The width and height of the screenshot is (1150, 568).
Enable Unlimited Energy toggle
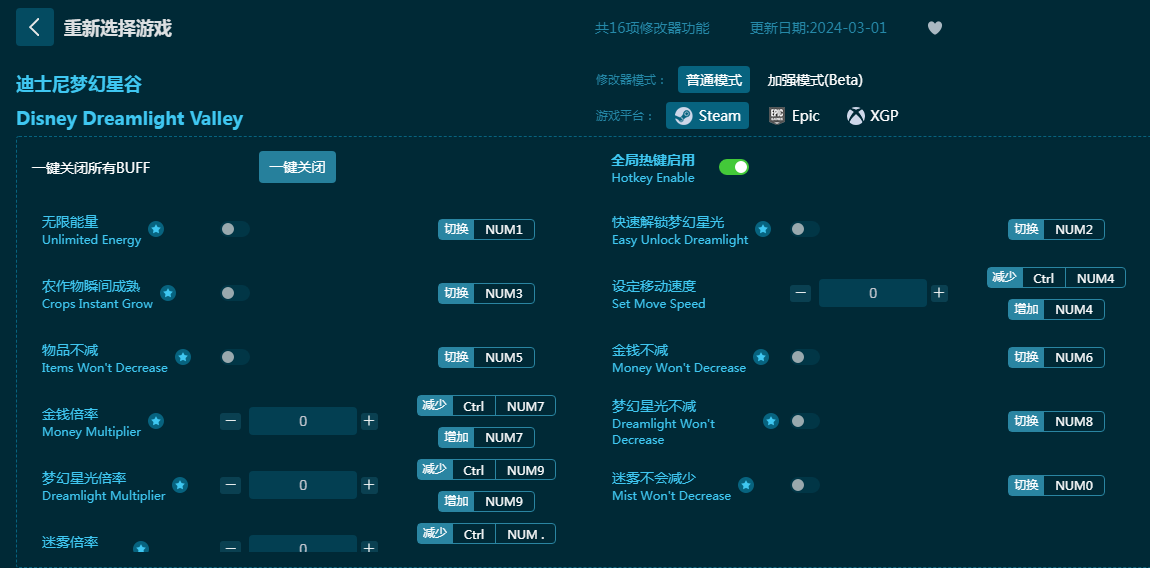point(235,229)
